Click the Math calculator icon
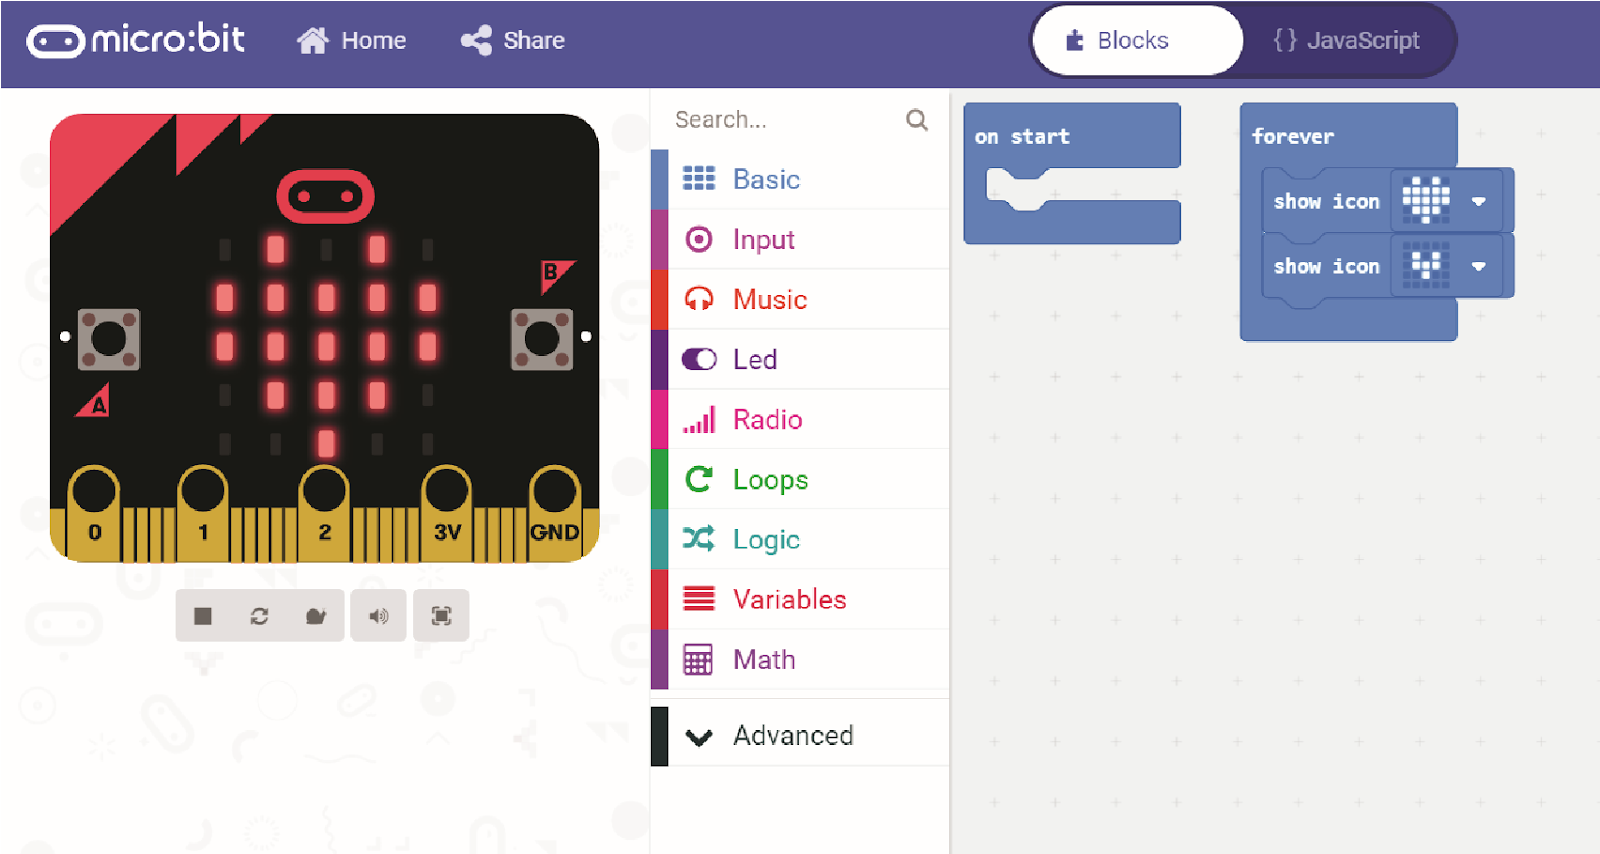The image size is (1600, 854). click(x=698, y=660)
